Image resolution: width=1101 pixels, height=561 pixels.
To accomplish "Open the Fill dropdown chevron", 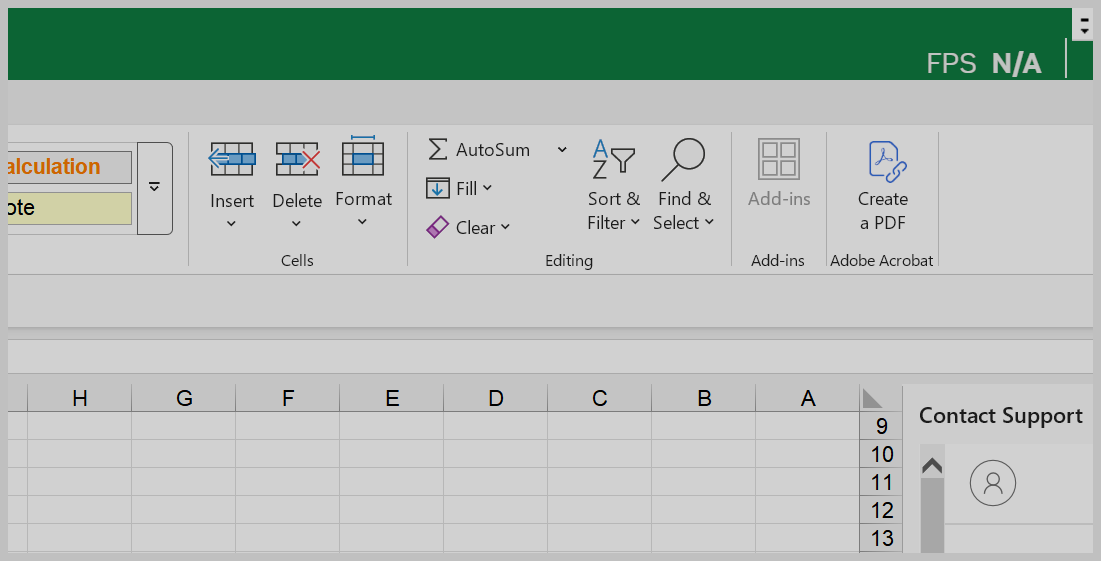I will coord(487,188).
